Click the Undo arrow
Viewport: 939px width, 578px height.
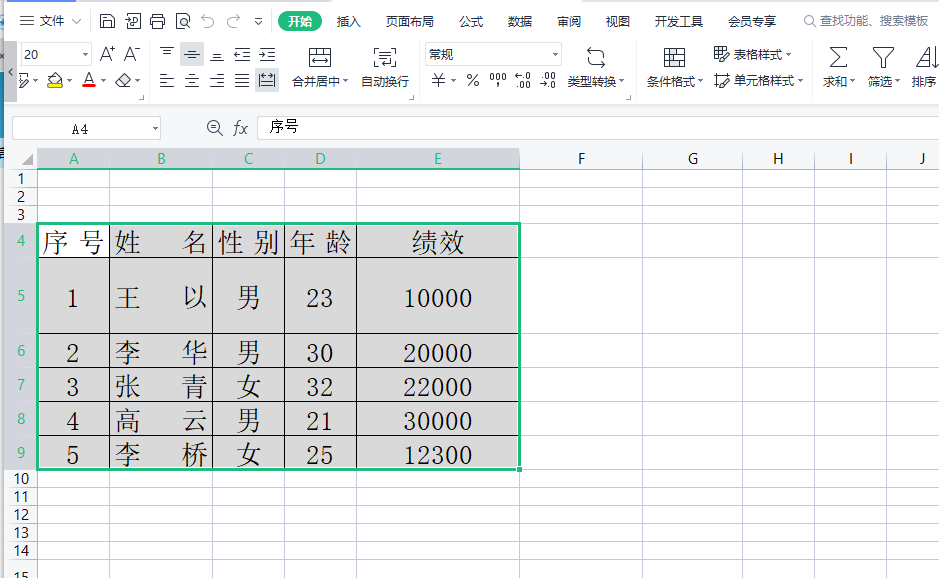tap(208, 22)
